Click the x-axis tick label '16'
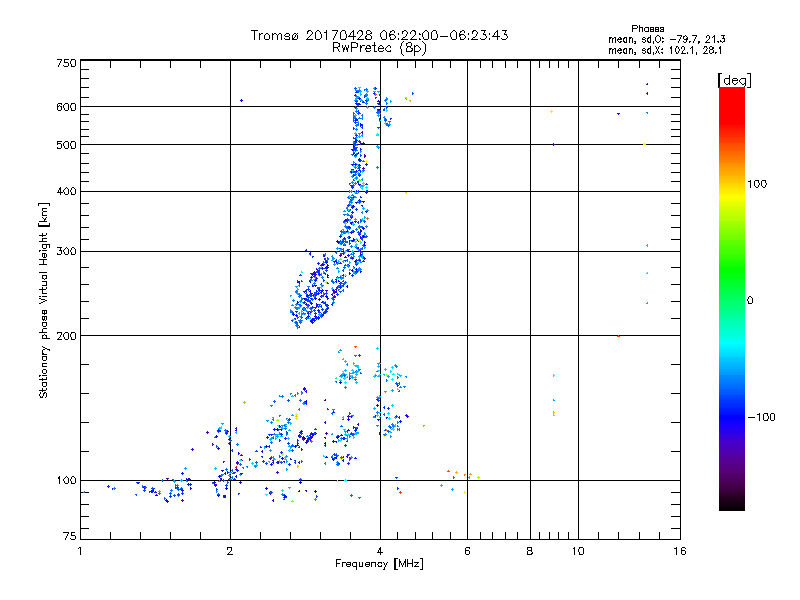 coord(680,551)
